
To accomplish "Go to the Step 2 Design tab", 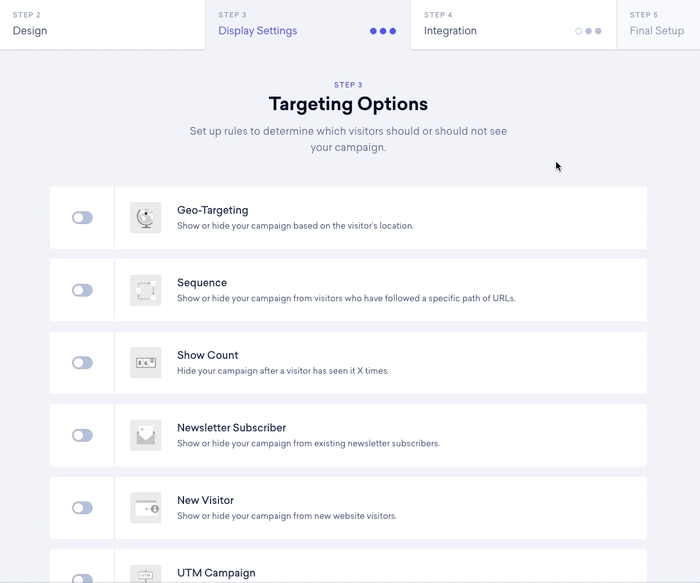I will point(102,24).
